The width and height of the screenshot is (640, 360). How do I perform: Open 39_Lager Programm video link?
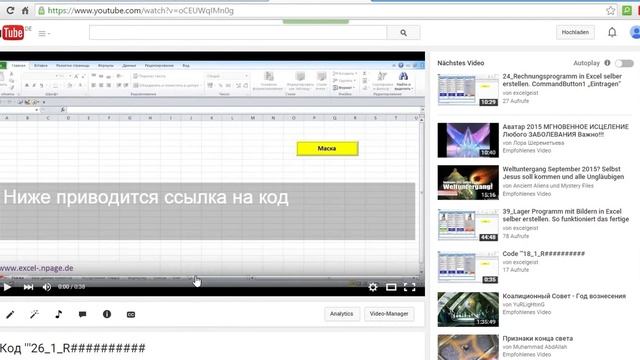[565, 215]
